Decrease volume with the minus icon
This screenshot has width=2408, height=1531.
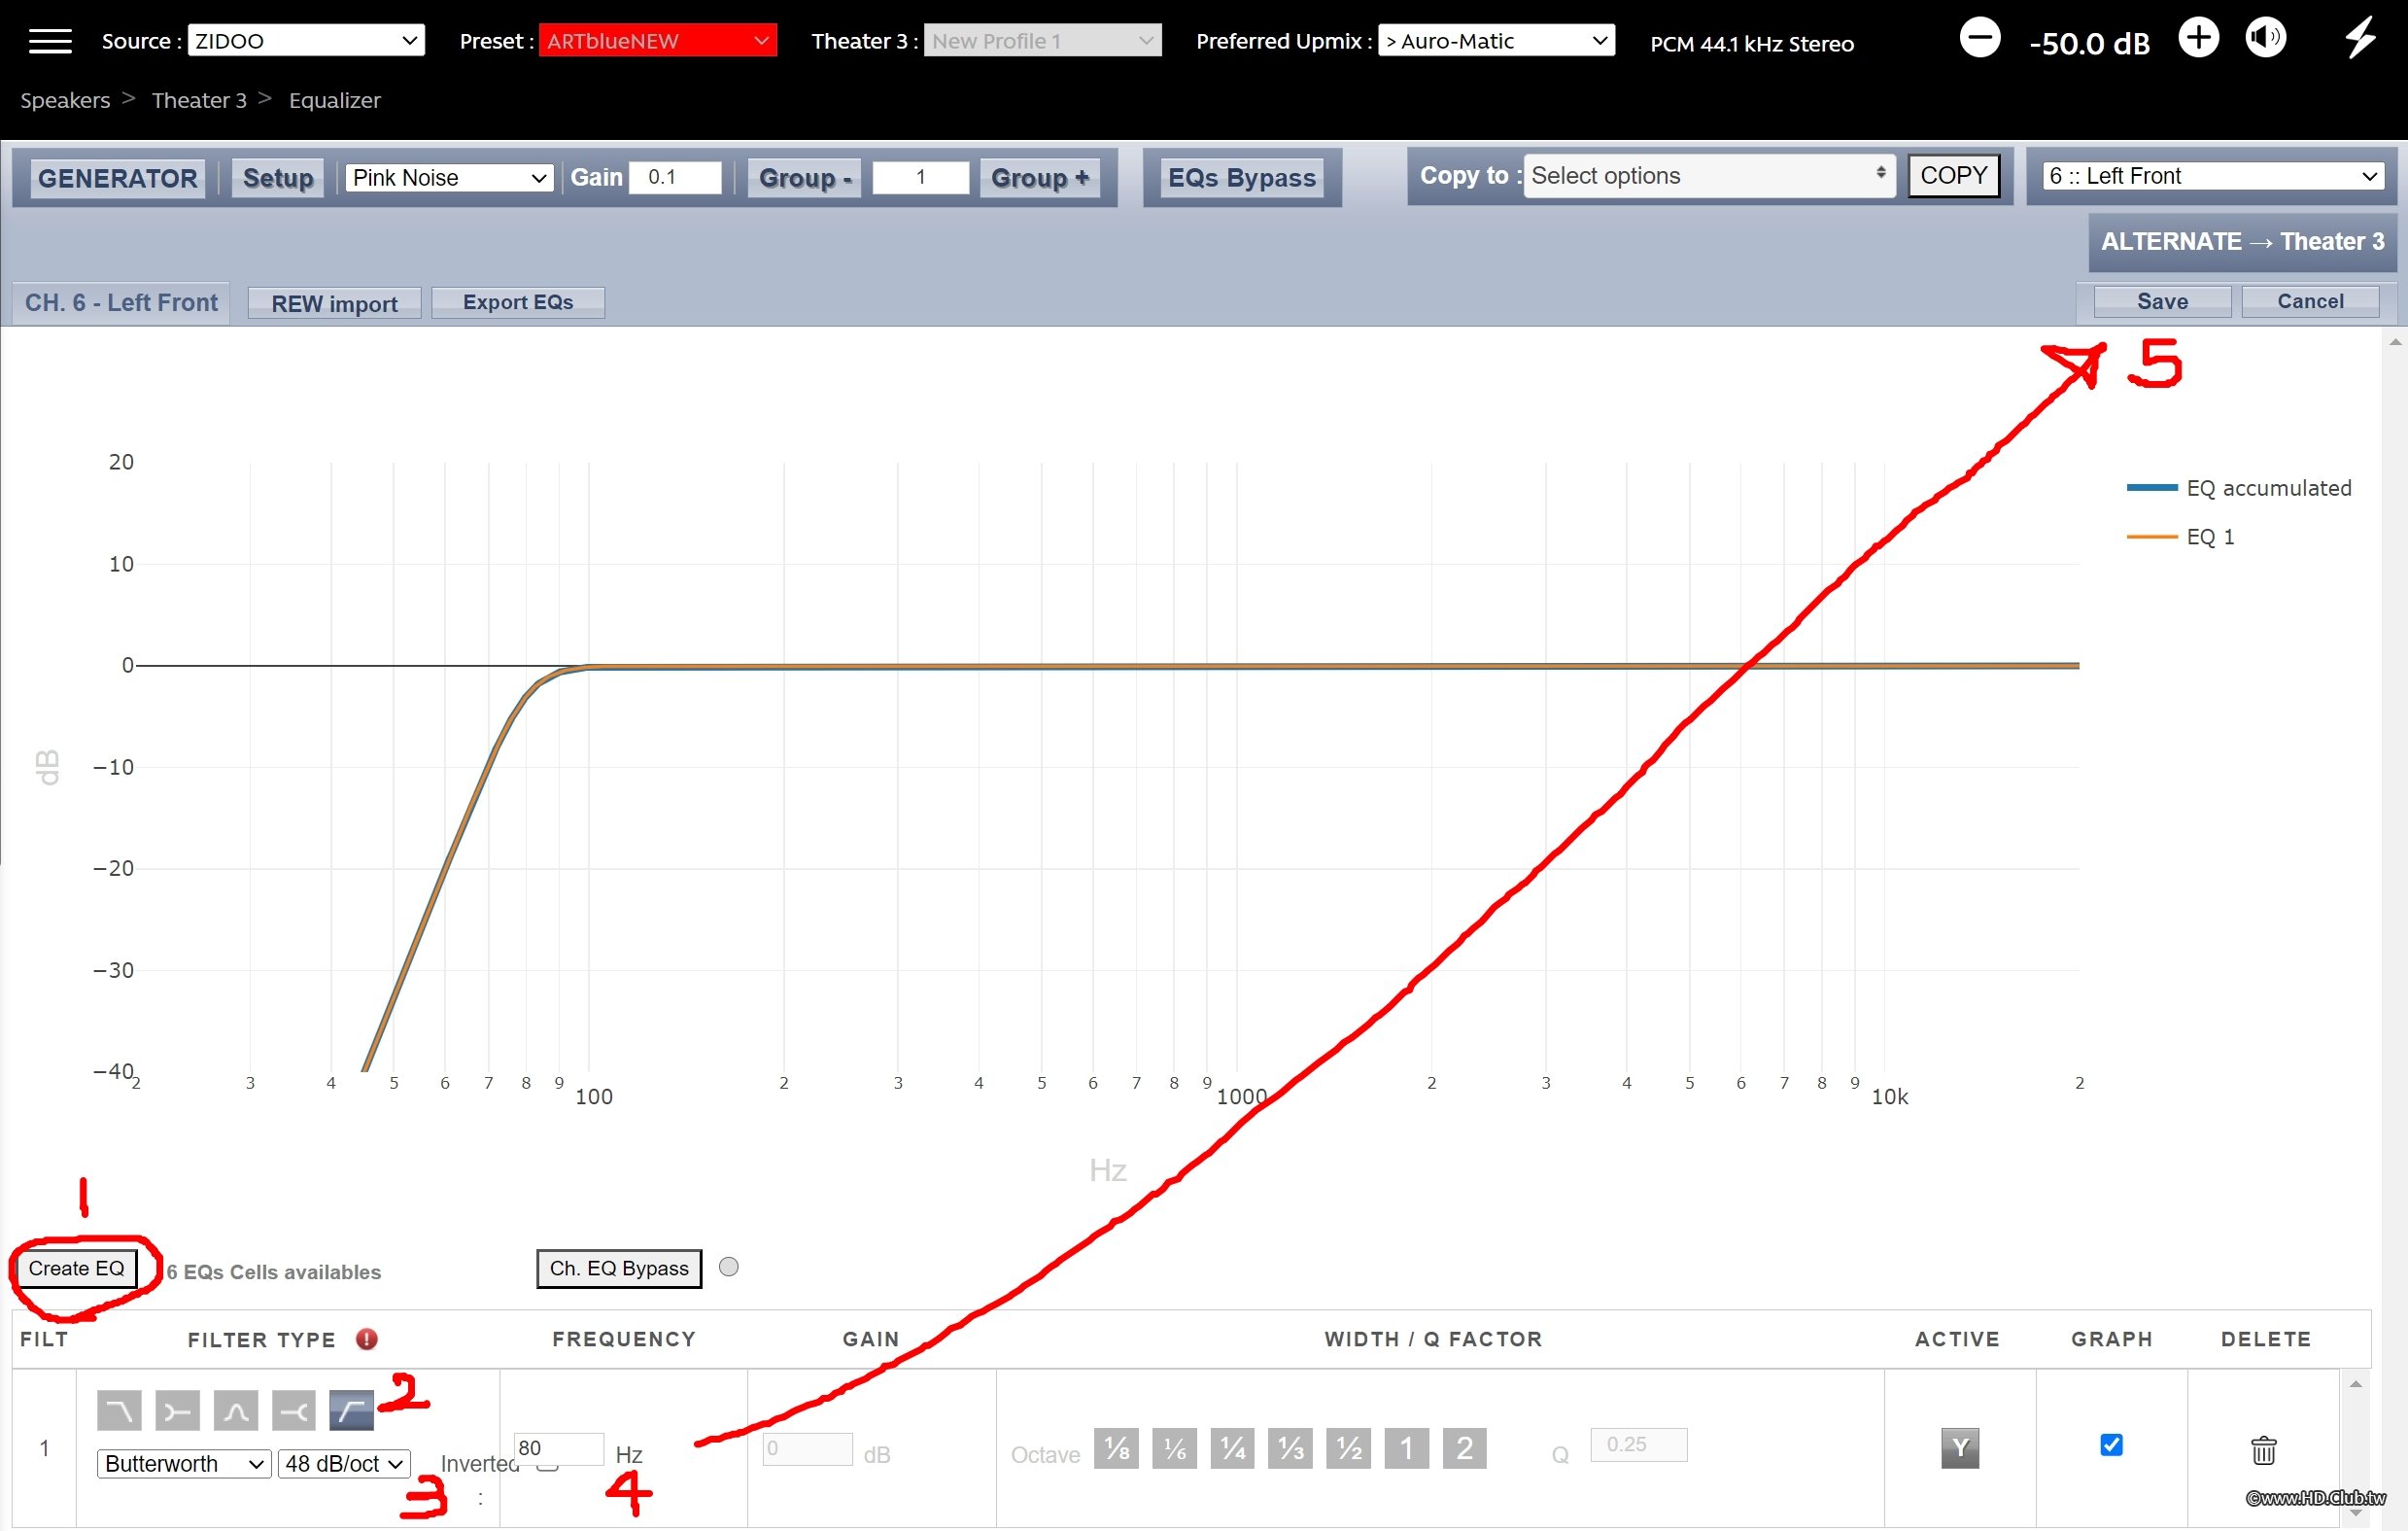(x=1979, y=39)
